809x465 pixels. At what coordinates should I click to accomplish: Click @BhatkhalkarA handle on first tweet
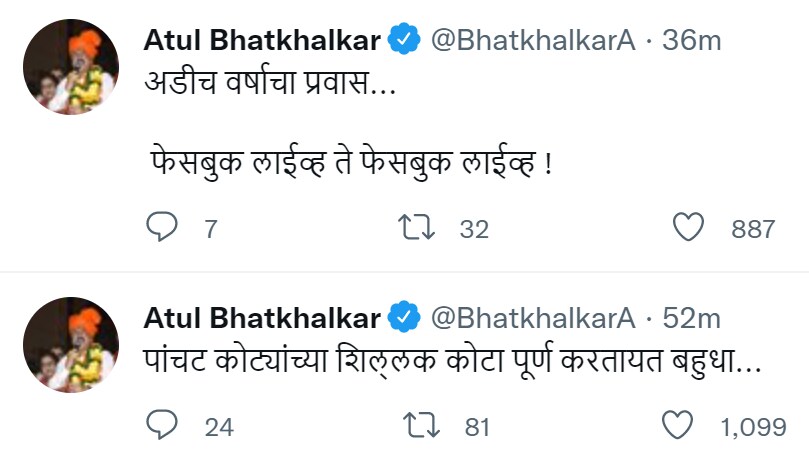(x=533, y=40)
